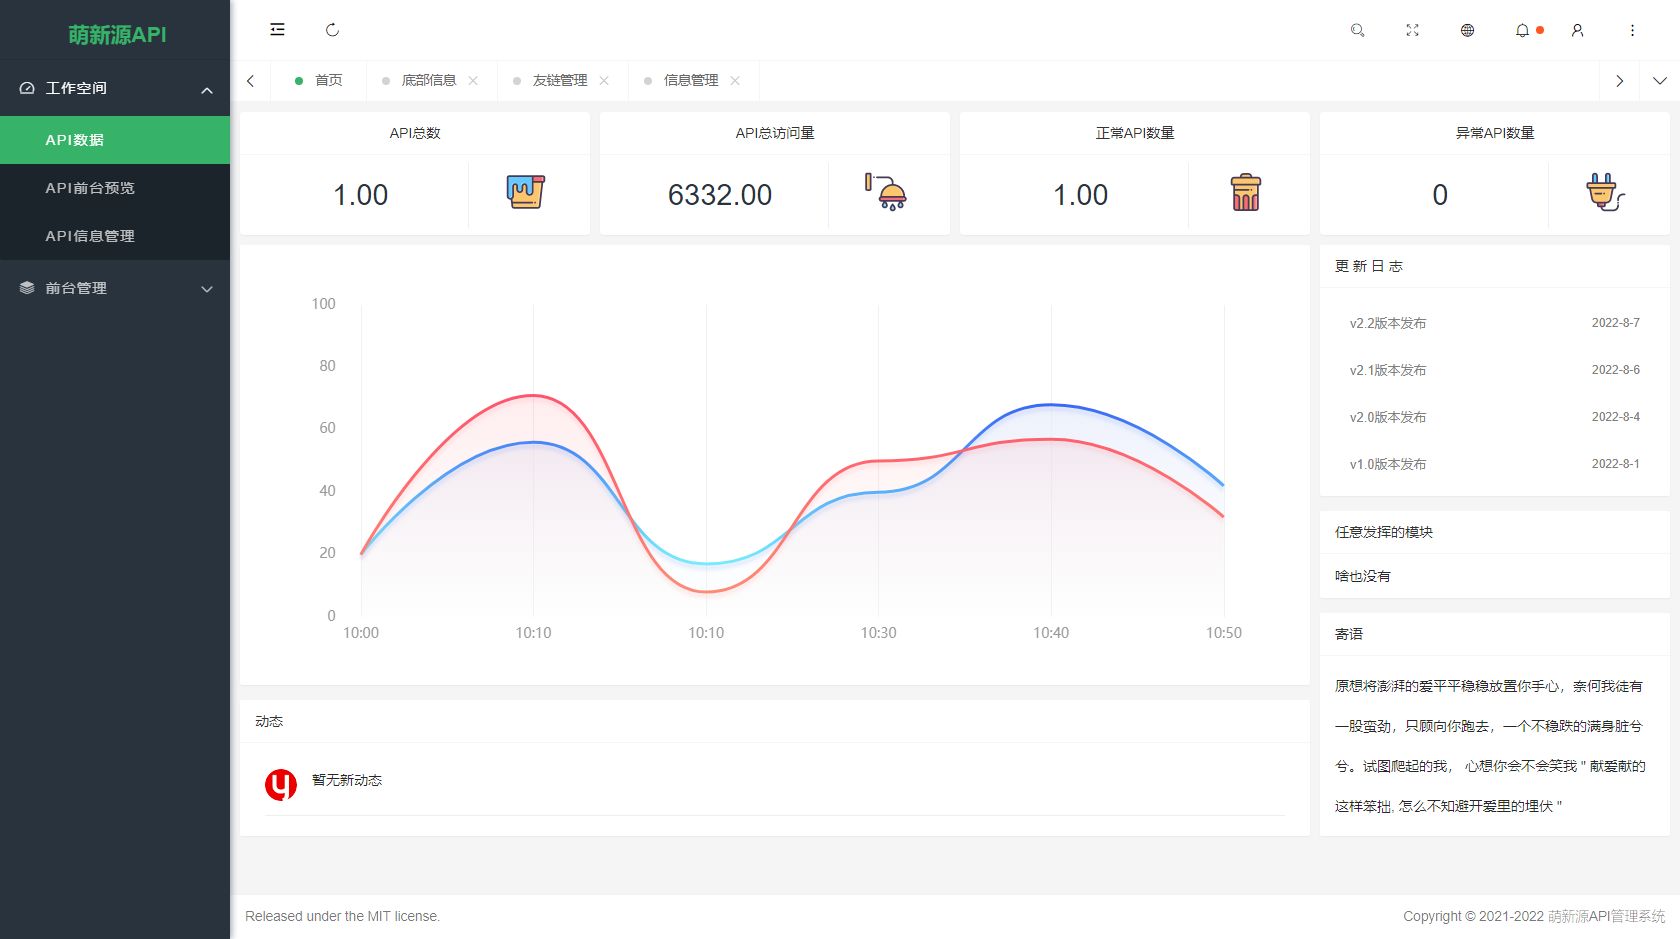The width and height of the screenshot is (1680, 939).
Task: Click the refresh icon in top bar
Action: (332, 30)
